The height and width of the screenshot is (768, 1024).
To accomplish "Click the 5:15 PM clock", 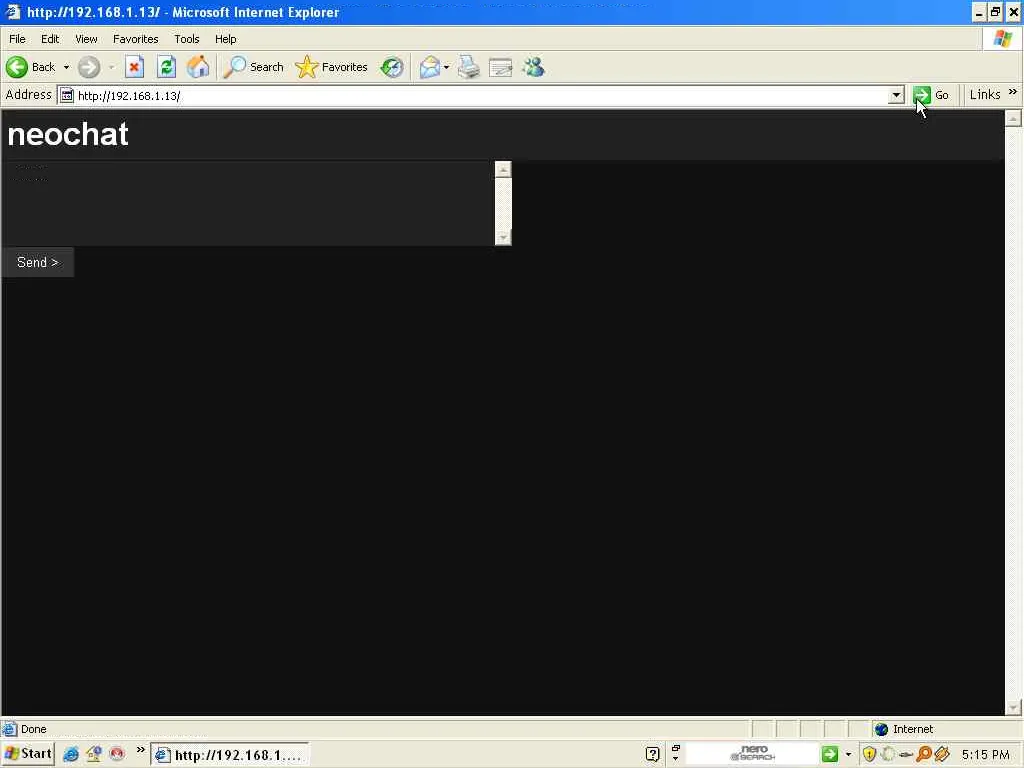I will 986,755.
